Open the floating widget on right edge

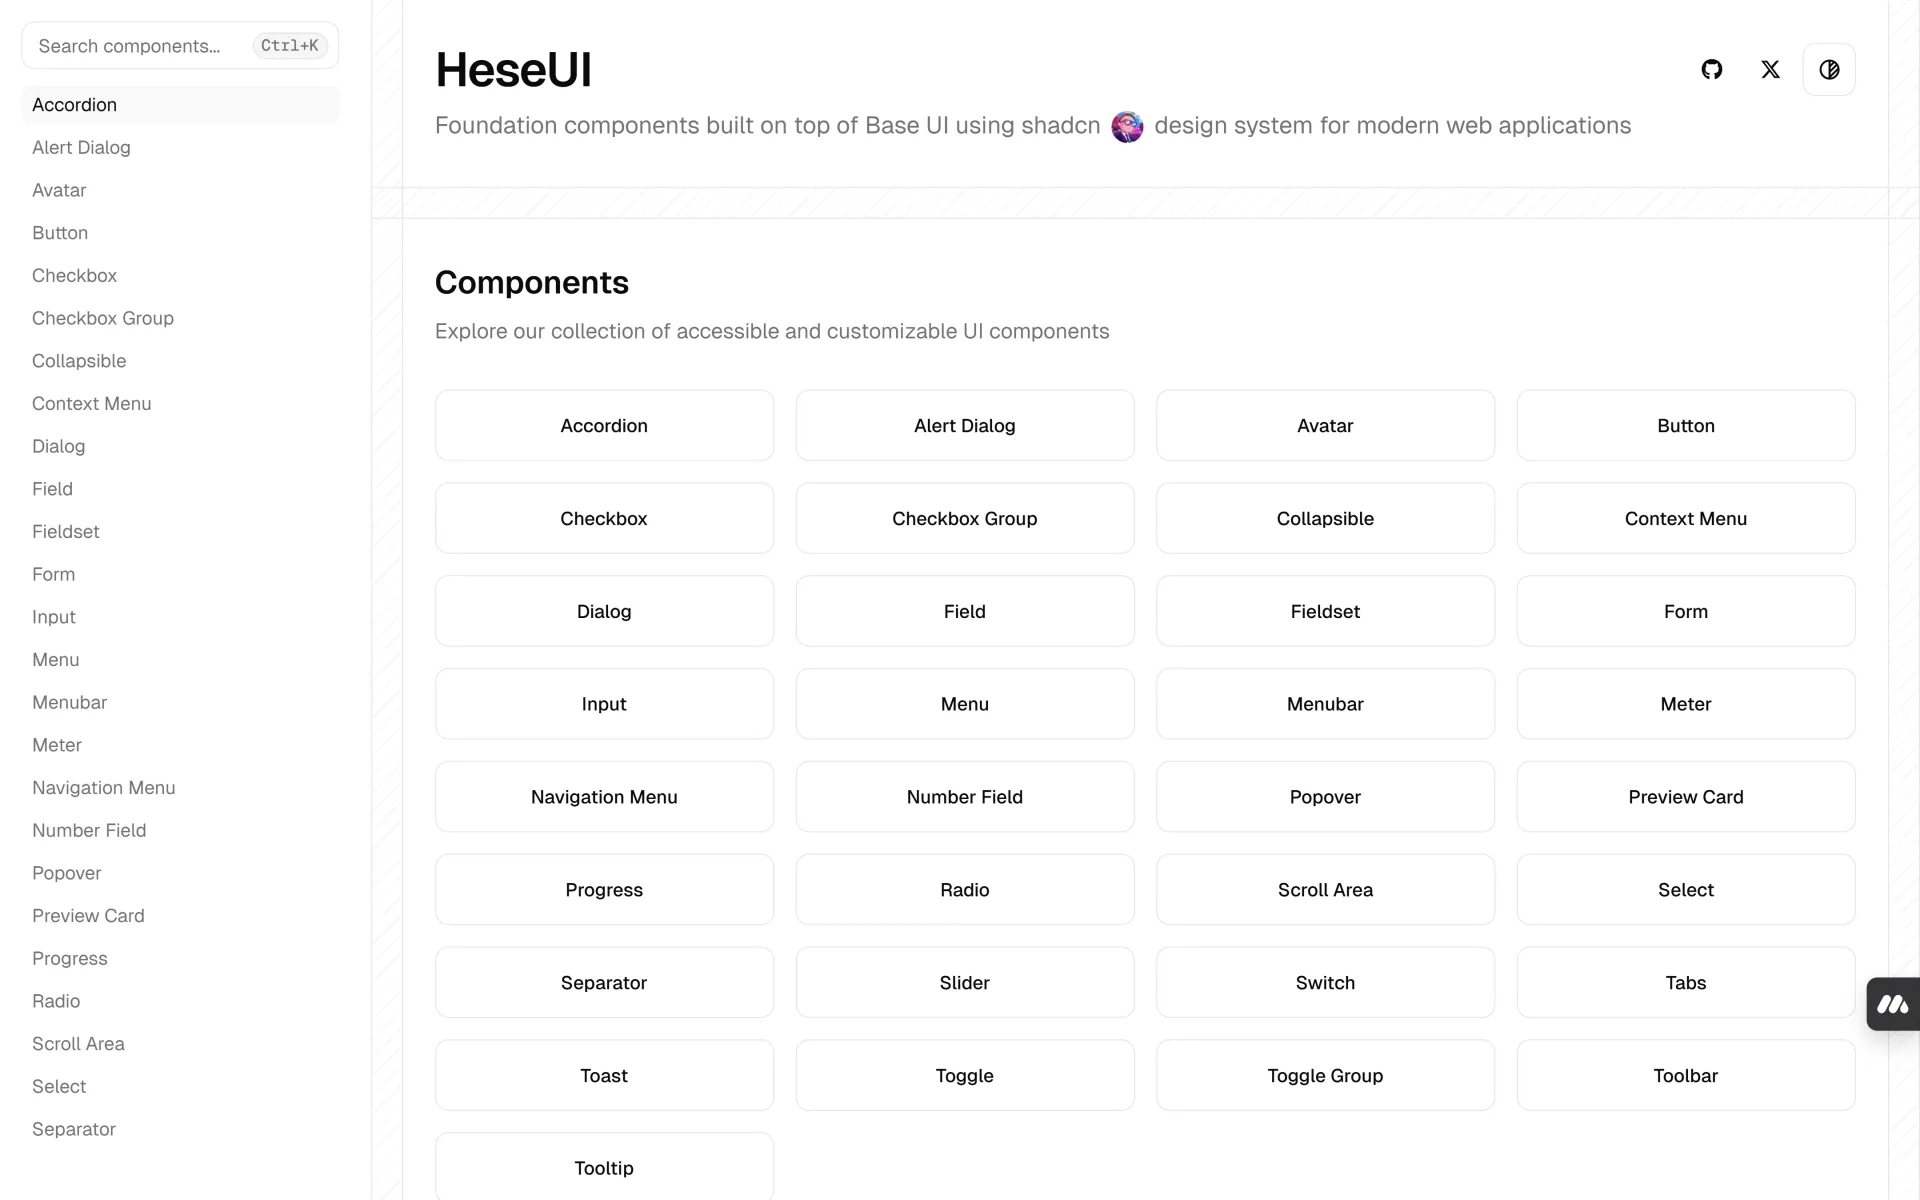(x=1893, y=1004)
